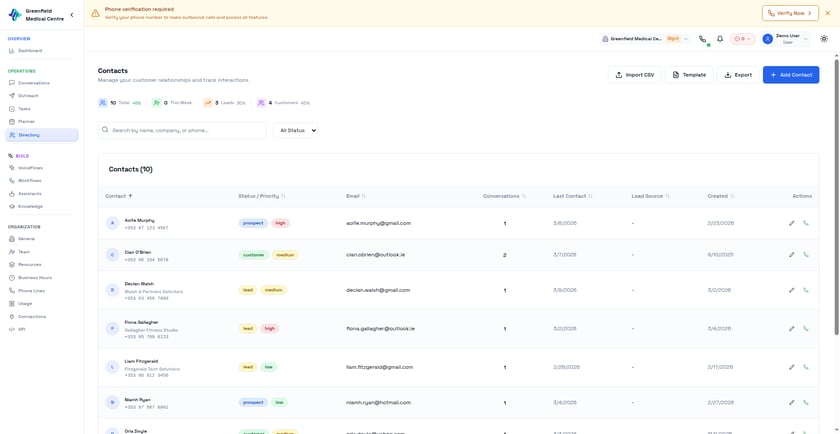Screen dimensions: 840x434
Task: Edit the Liam Fitzgerald contact
Action: pos(792,367)
